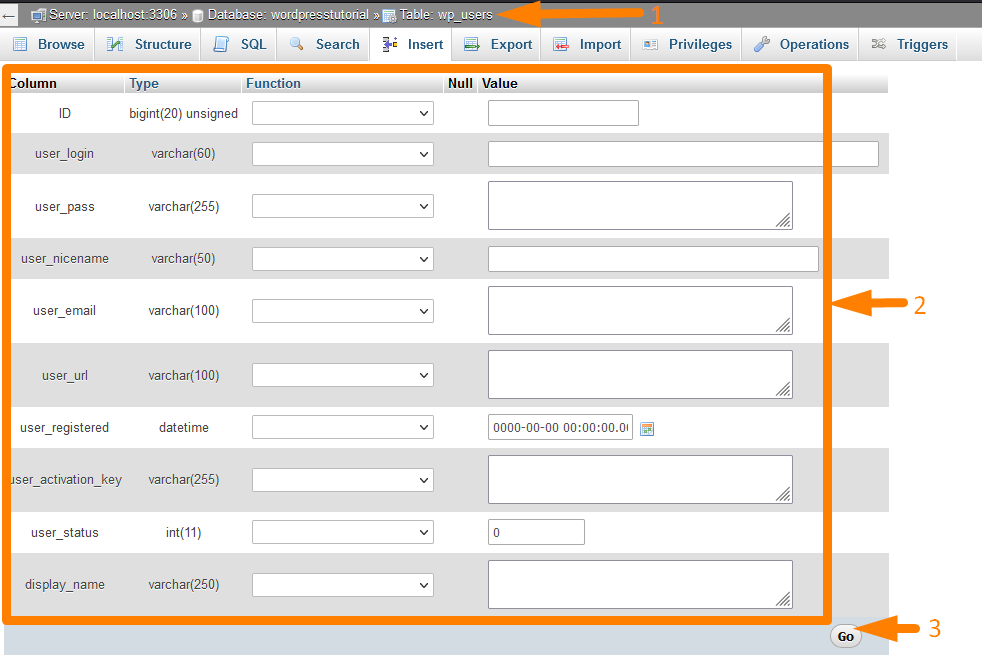Open the Import tab

pos(587,44)
